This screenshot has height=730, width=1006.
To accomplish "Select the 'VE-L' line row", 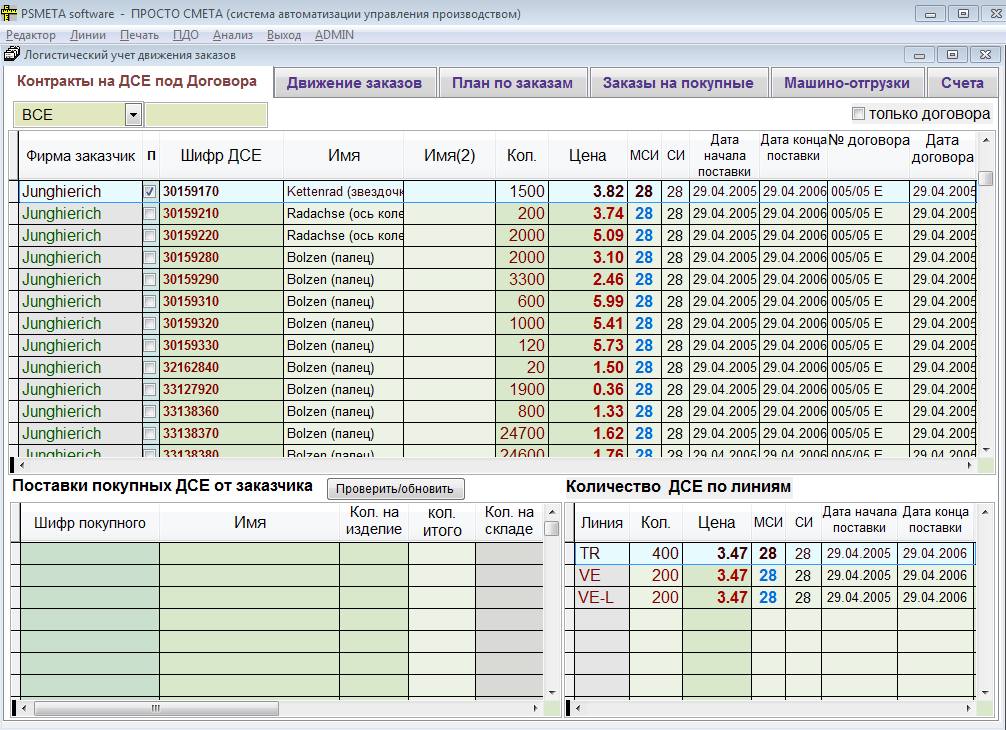I will click(x=598, y=597).
